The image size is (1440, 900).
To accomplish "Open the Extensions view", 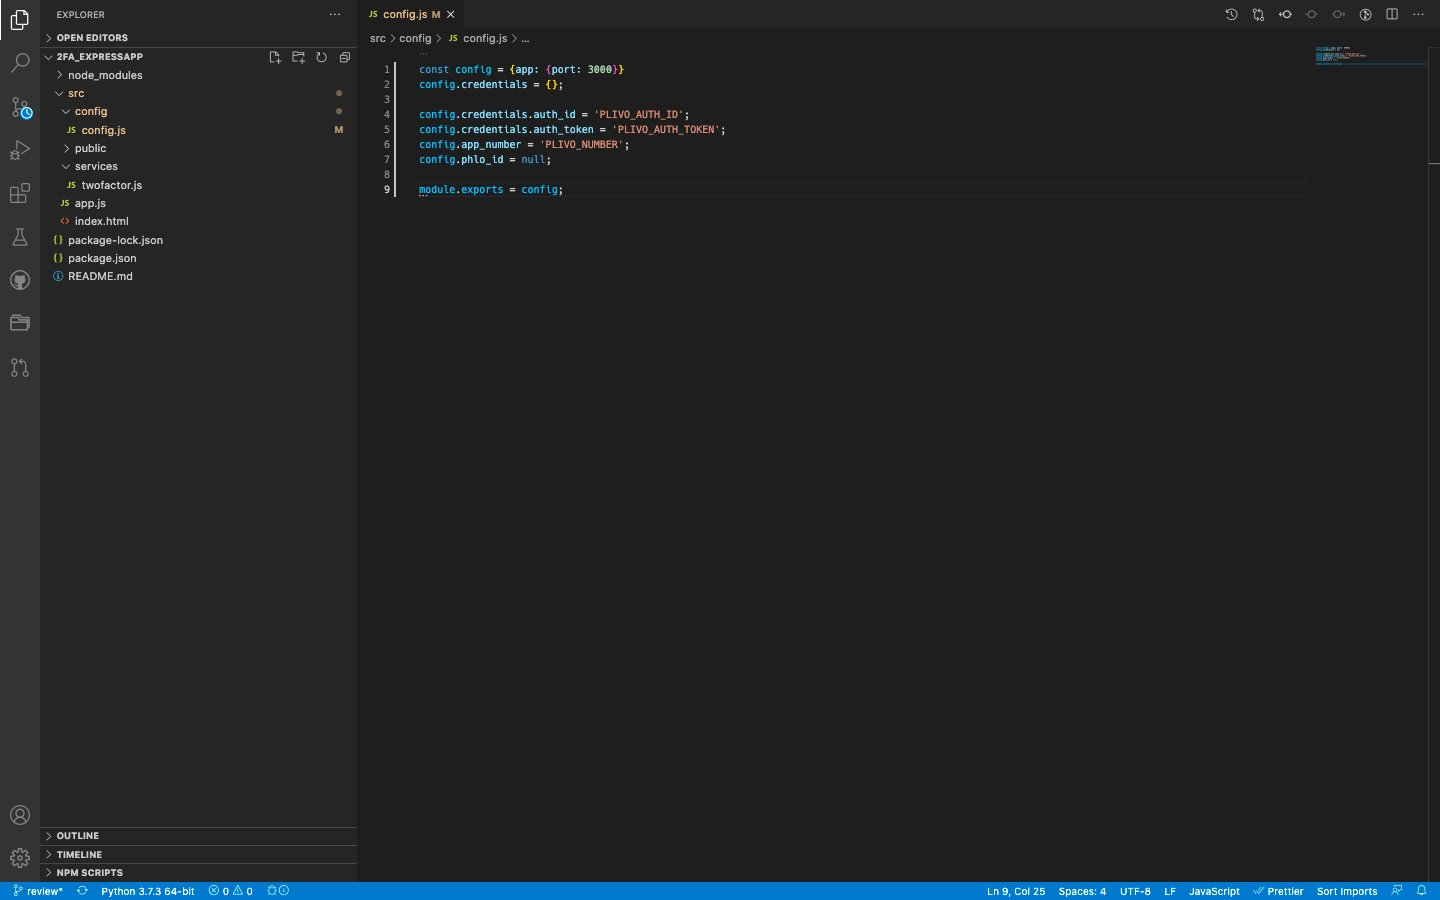I will 20,194.
